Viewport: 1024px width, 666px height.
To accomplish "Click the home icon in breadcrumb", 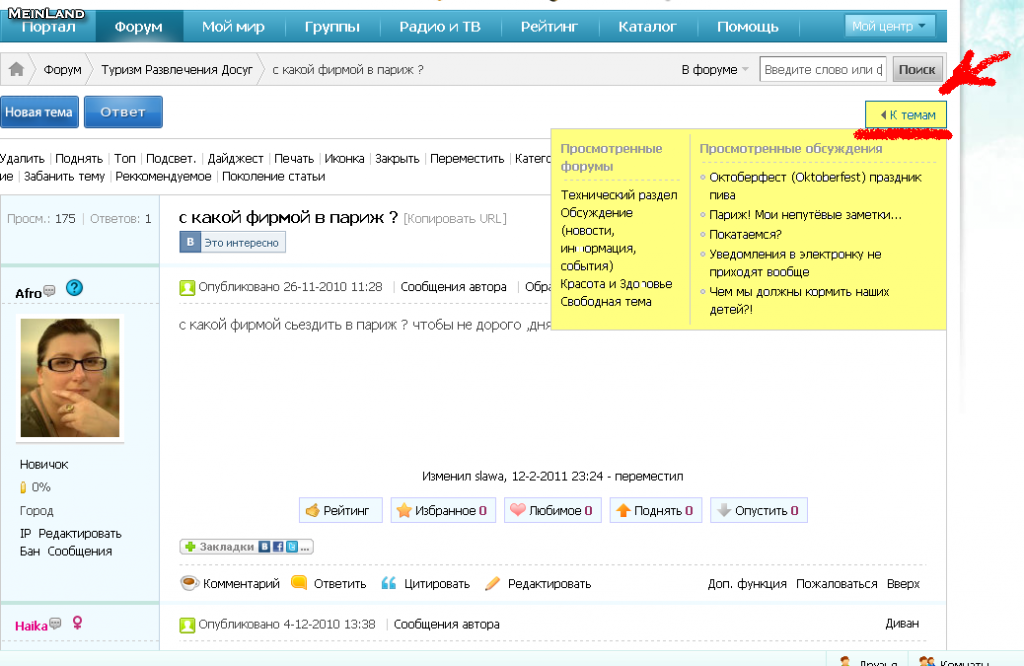I will pyautogui.click(x=16, y=70).
